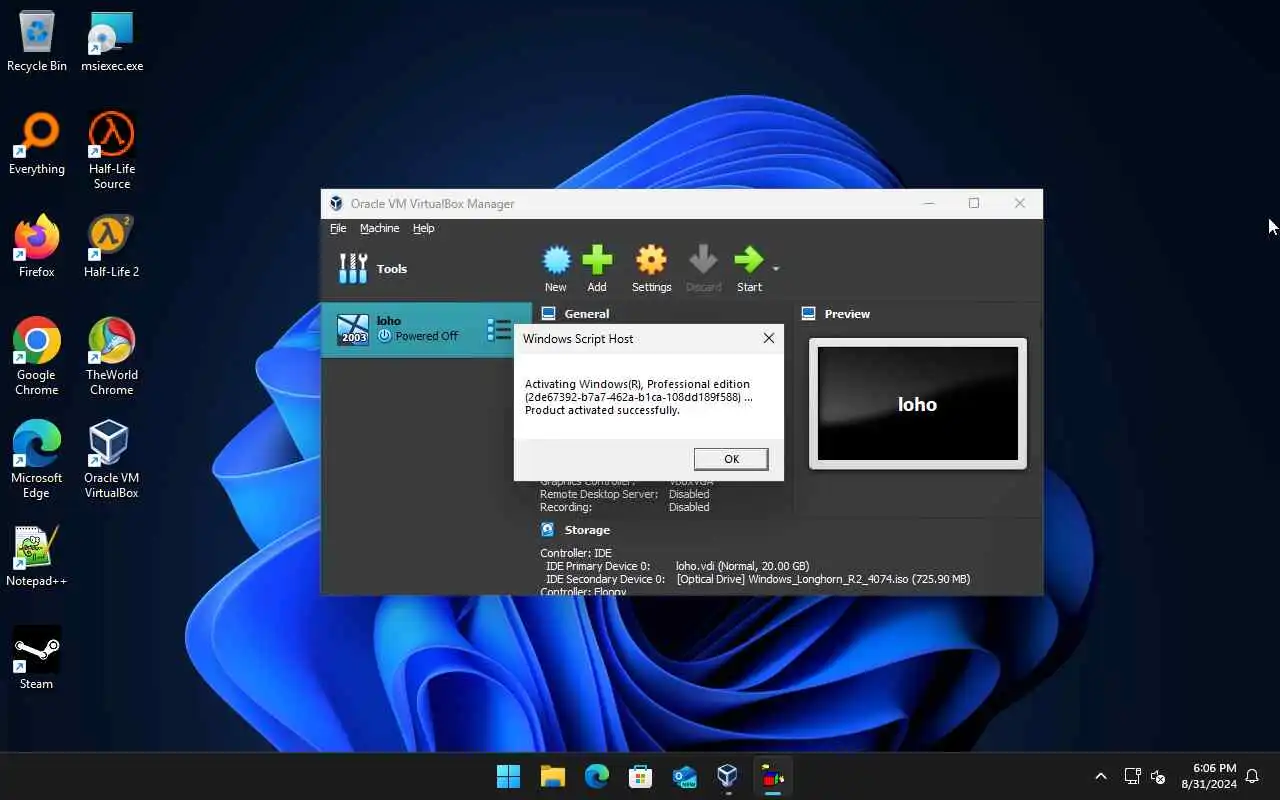The width and height of the screenshot is (1280, 800).
Task: Open the Recycle Bin desktop icon
Action: click(37, 42)
